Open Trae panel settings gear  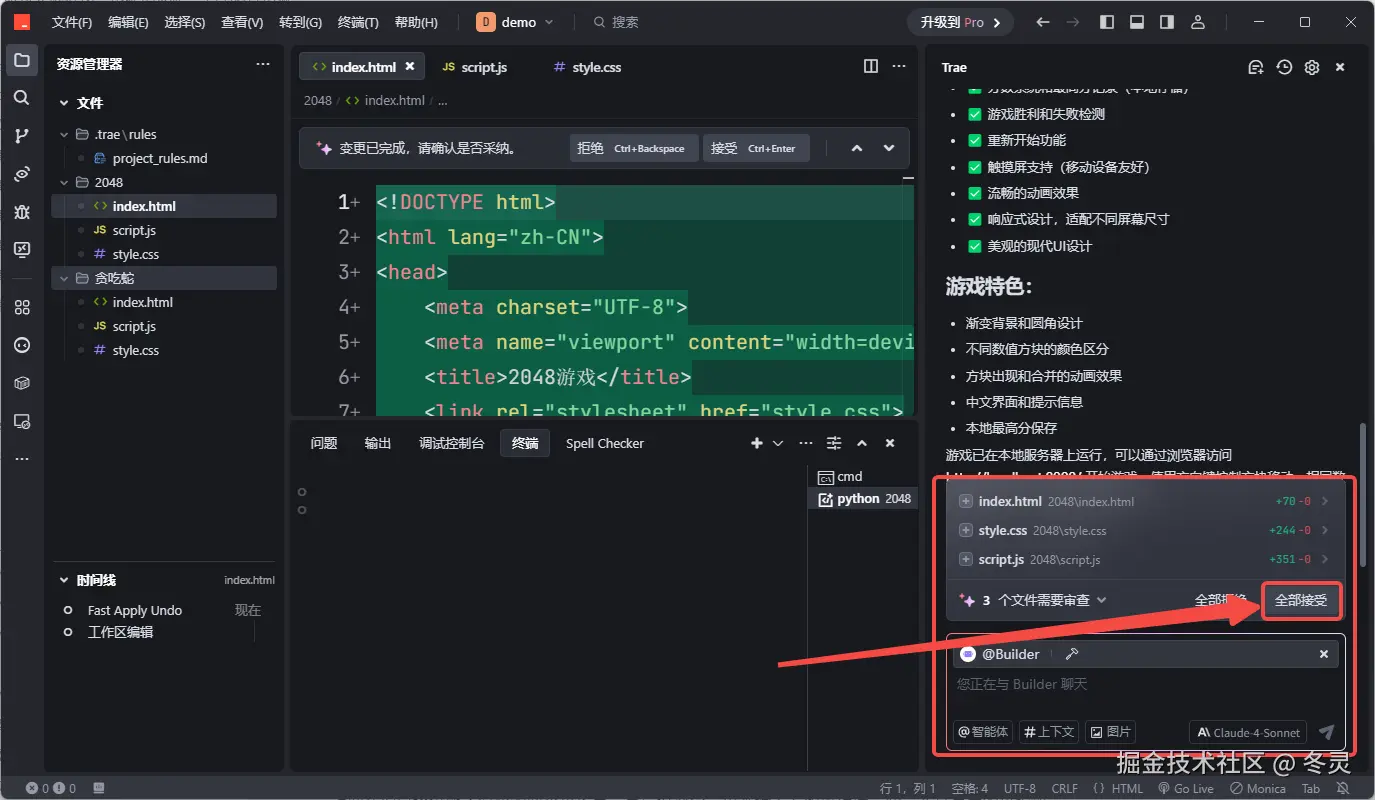pos(1312,67)
